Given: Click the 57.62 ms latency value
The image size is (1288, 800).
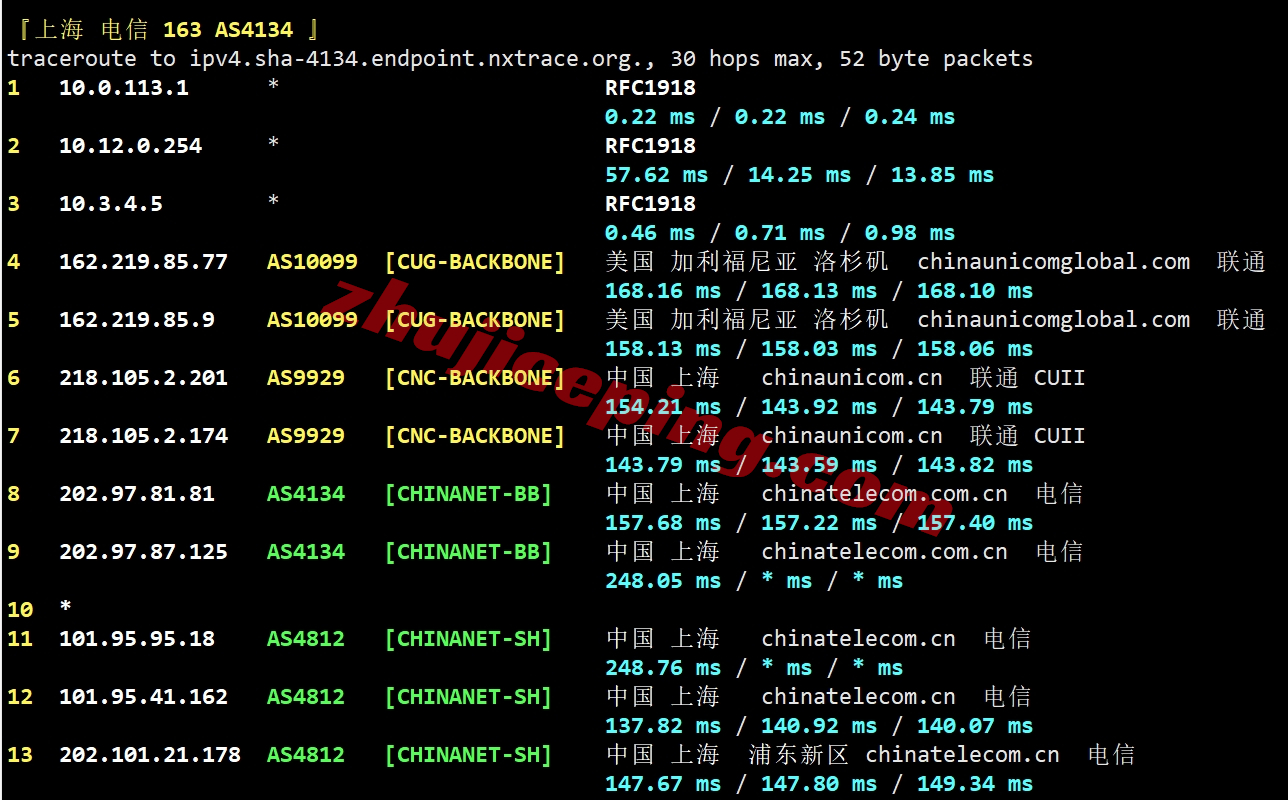Looking at the screenshot, I should [x=657, y=175].
